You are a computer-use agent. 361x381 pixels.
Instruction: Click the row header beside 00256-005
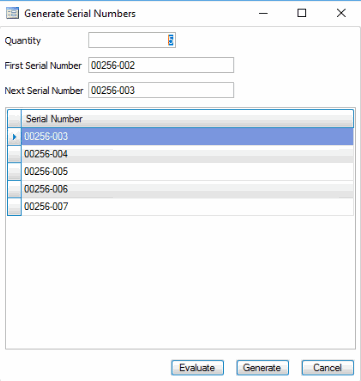(x=14, y=172)
